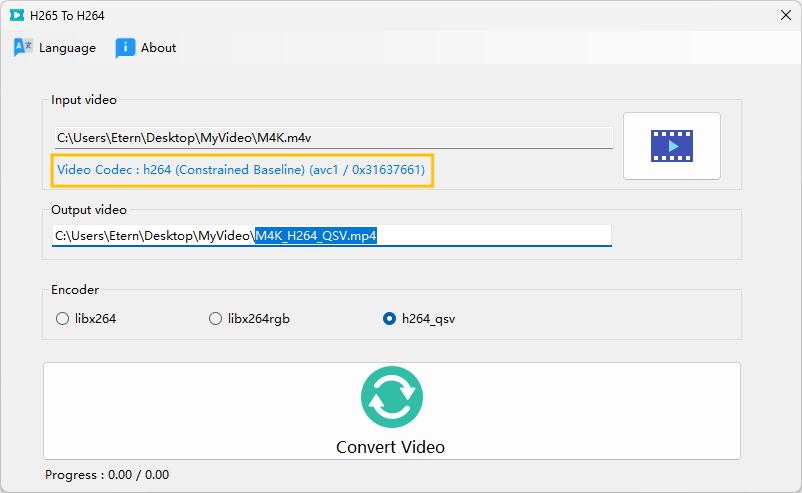
Task: Click the Progress 0.00 / 0.00 status text
Action: (107, 475)
